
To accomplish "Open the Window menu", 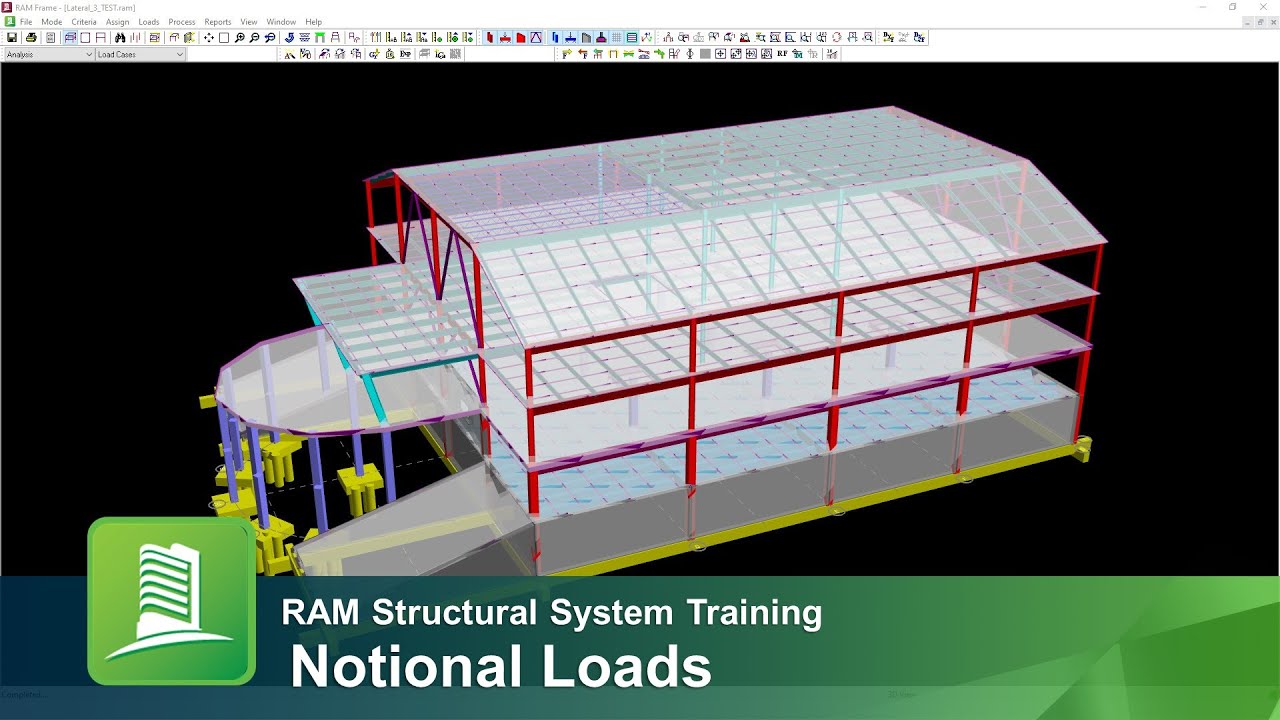I will click(281, 21).
